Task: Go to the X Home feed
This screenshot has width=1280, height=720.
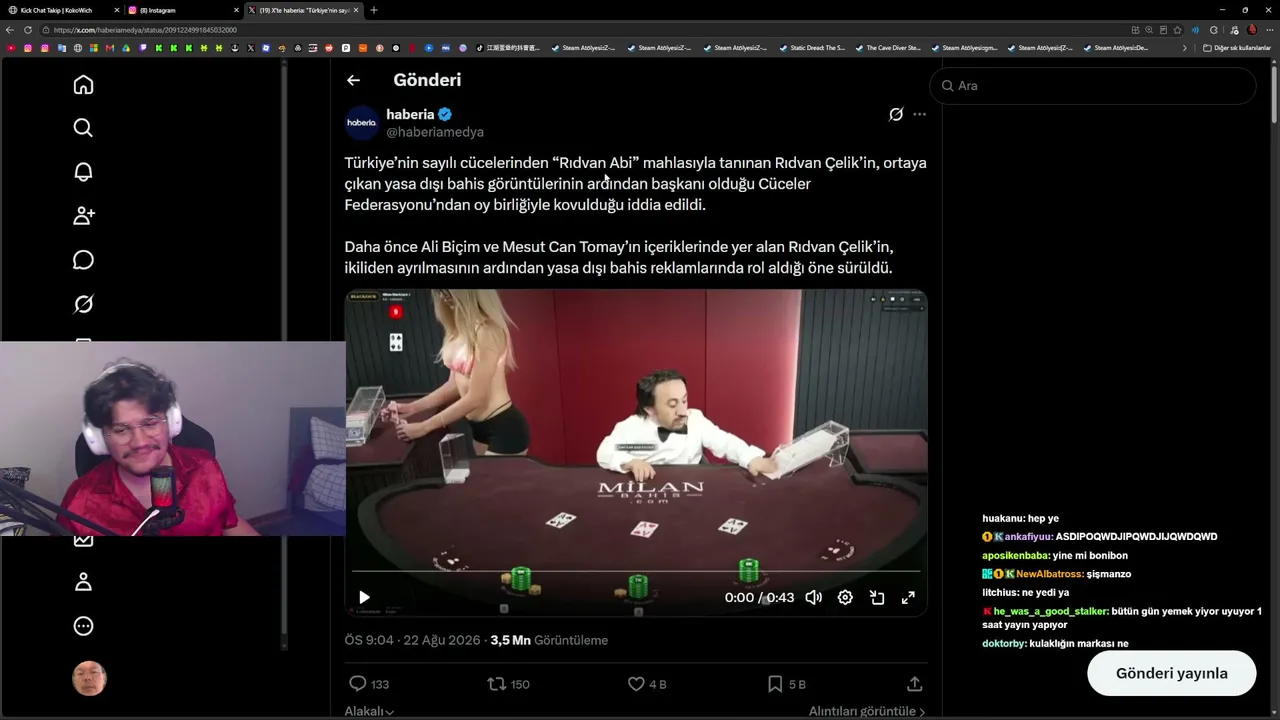Action: pyautogui.click(x=84, y=85)
